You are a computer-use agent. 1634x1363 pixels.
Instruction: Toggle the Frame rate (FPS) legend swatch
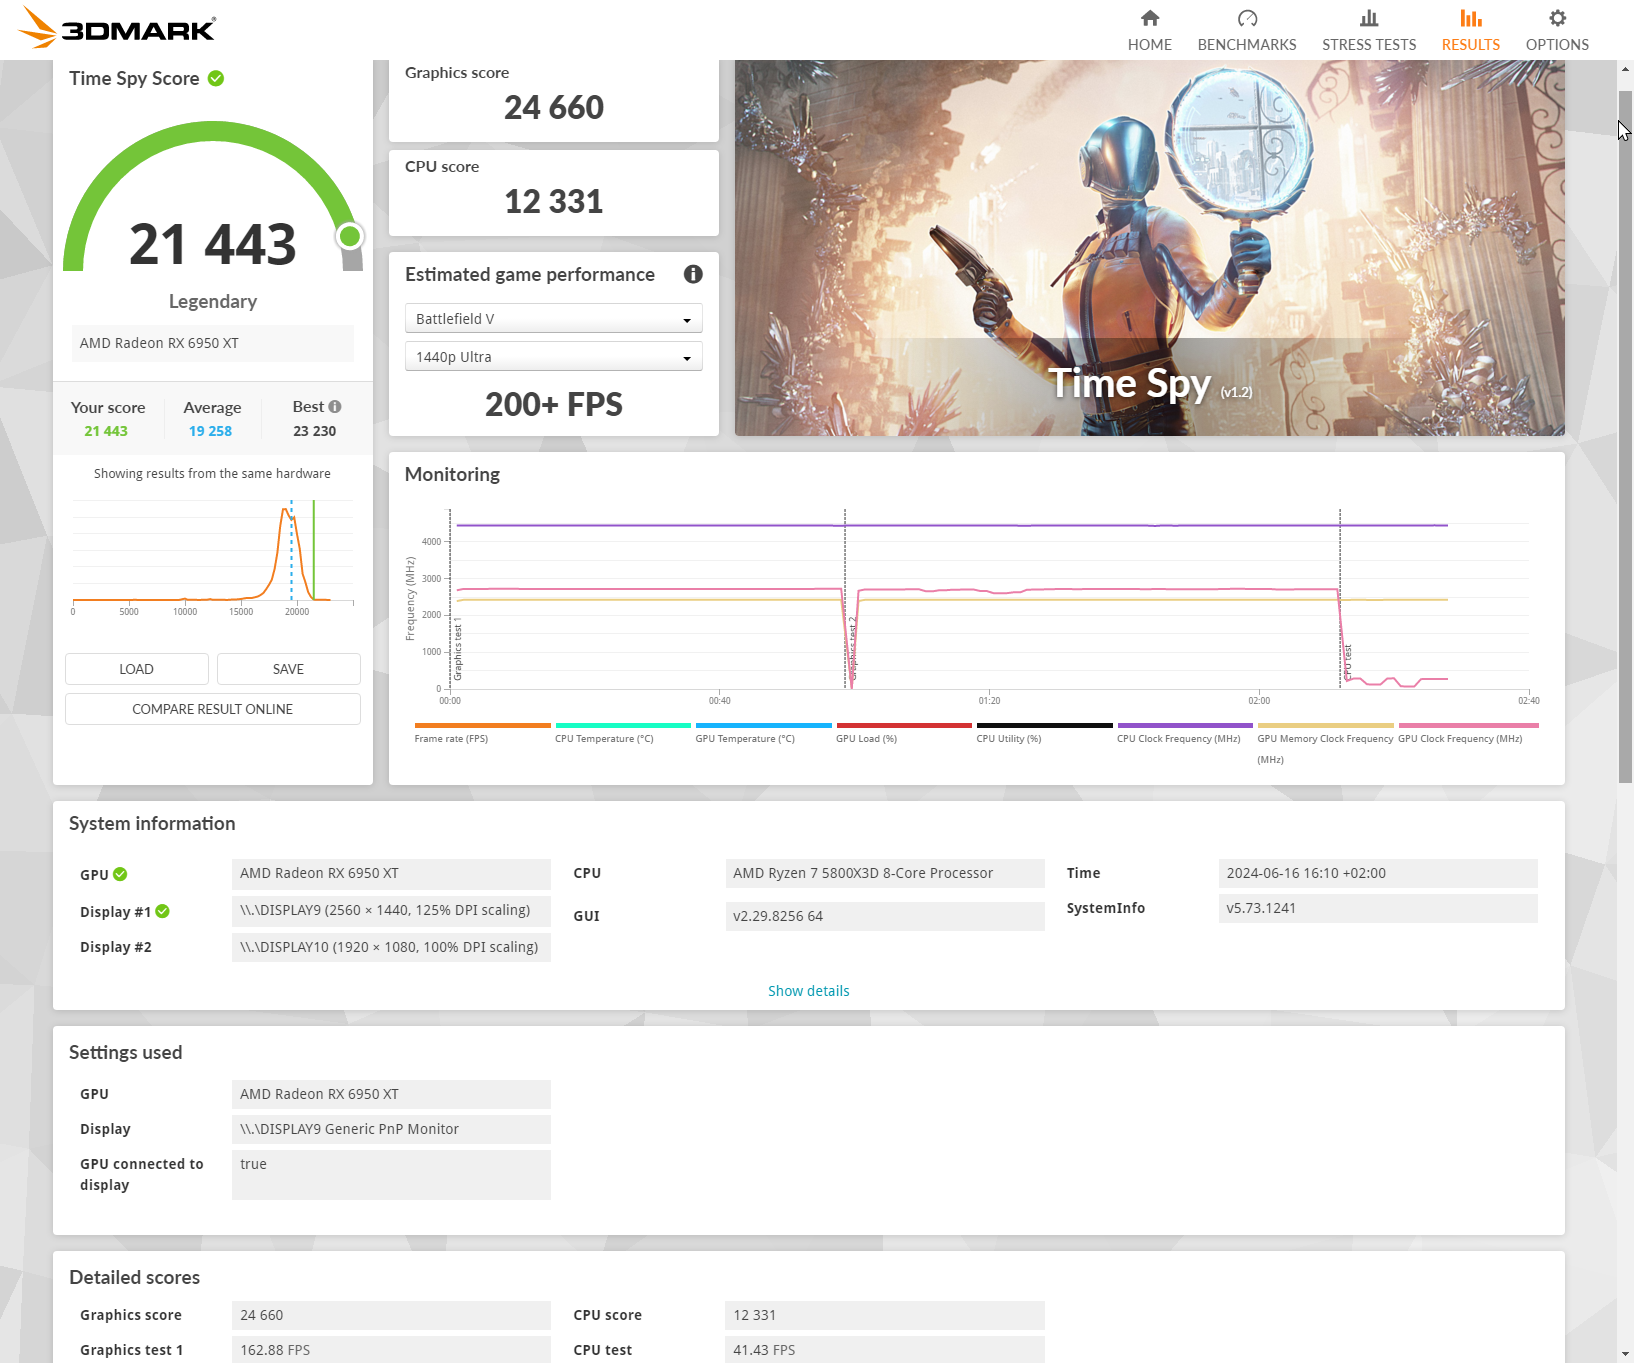point(482,725)
